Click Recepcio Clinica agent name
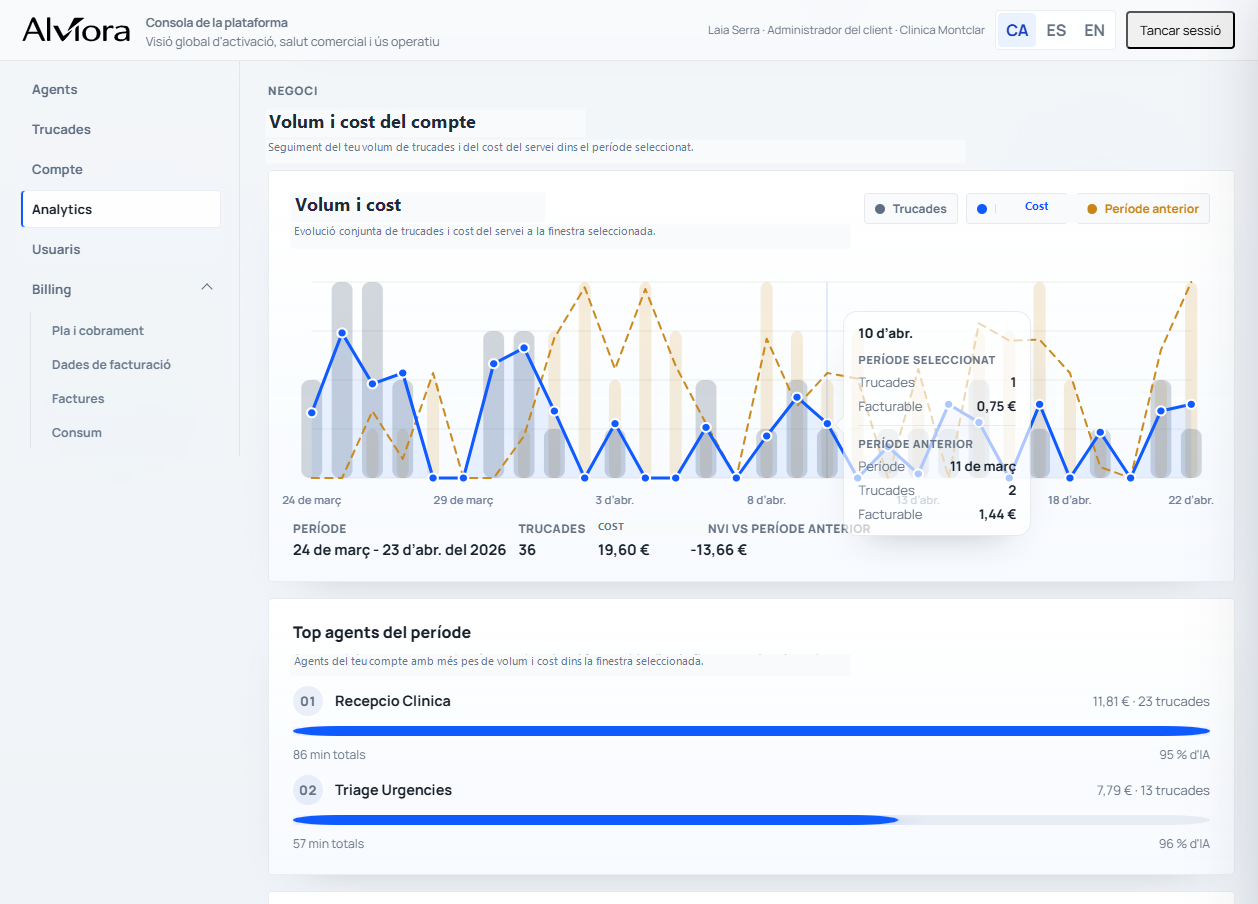 pos(393,702)
